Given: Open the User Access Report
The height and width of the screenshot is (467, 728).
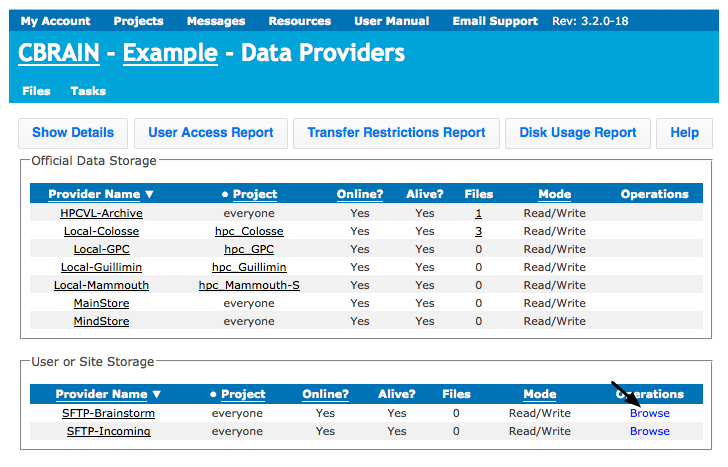Looking at the screenshot, I should point(211,133).
